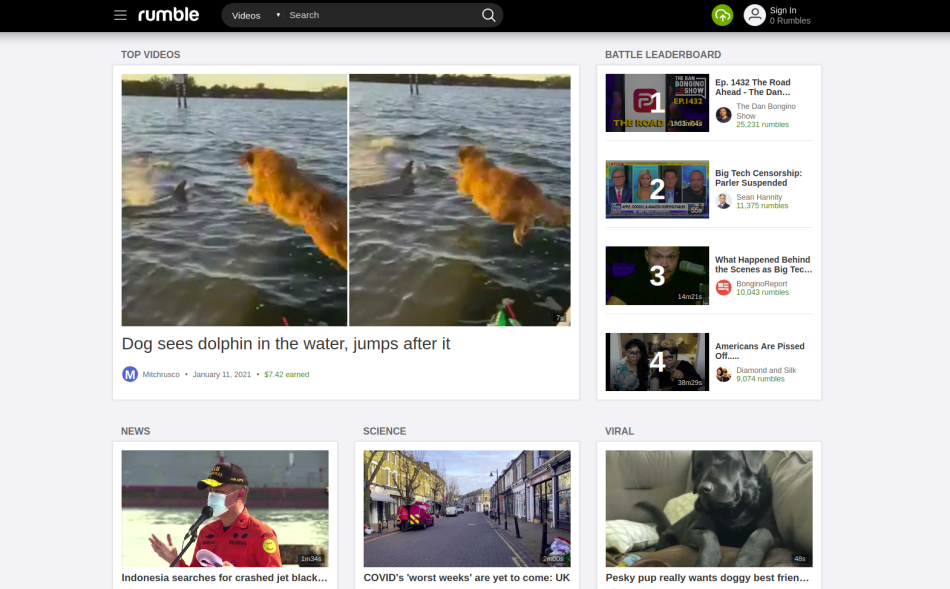Open the dog sees dolphin video title

pyautogui.click(x=286, y=343)
